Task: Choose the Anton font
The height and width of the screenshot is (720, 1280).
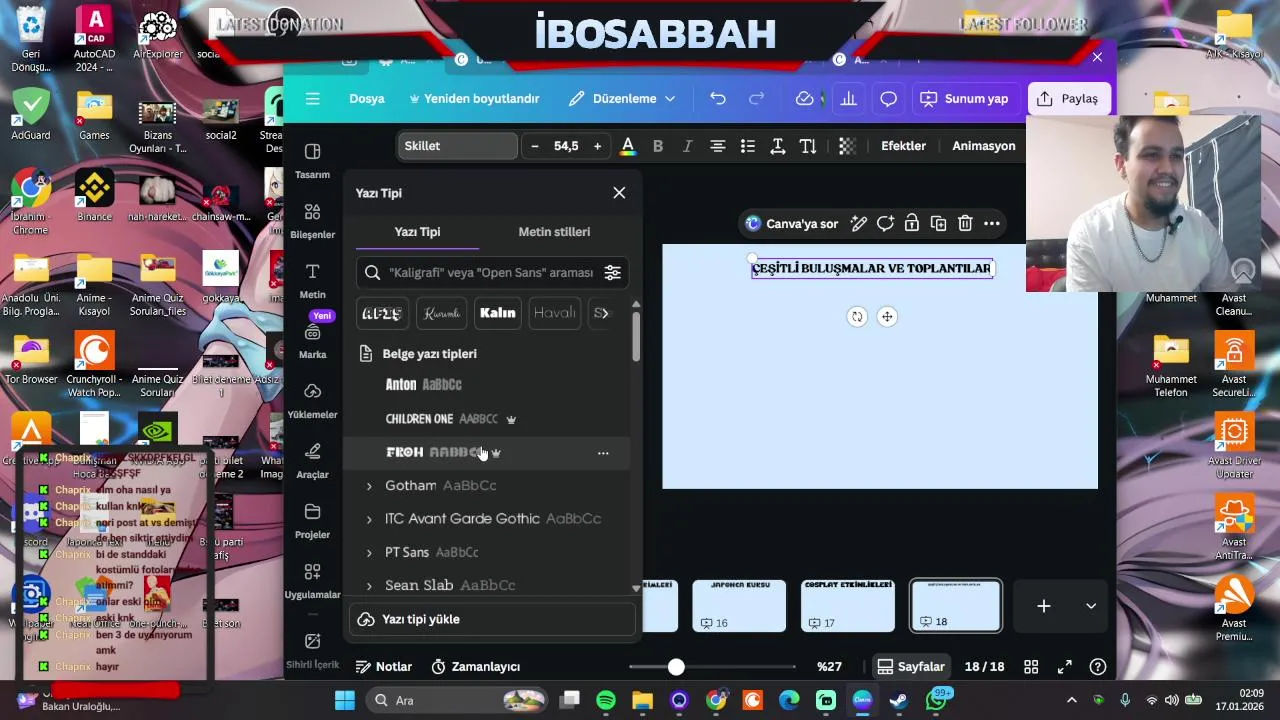Action: coord(424,384)
